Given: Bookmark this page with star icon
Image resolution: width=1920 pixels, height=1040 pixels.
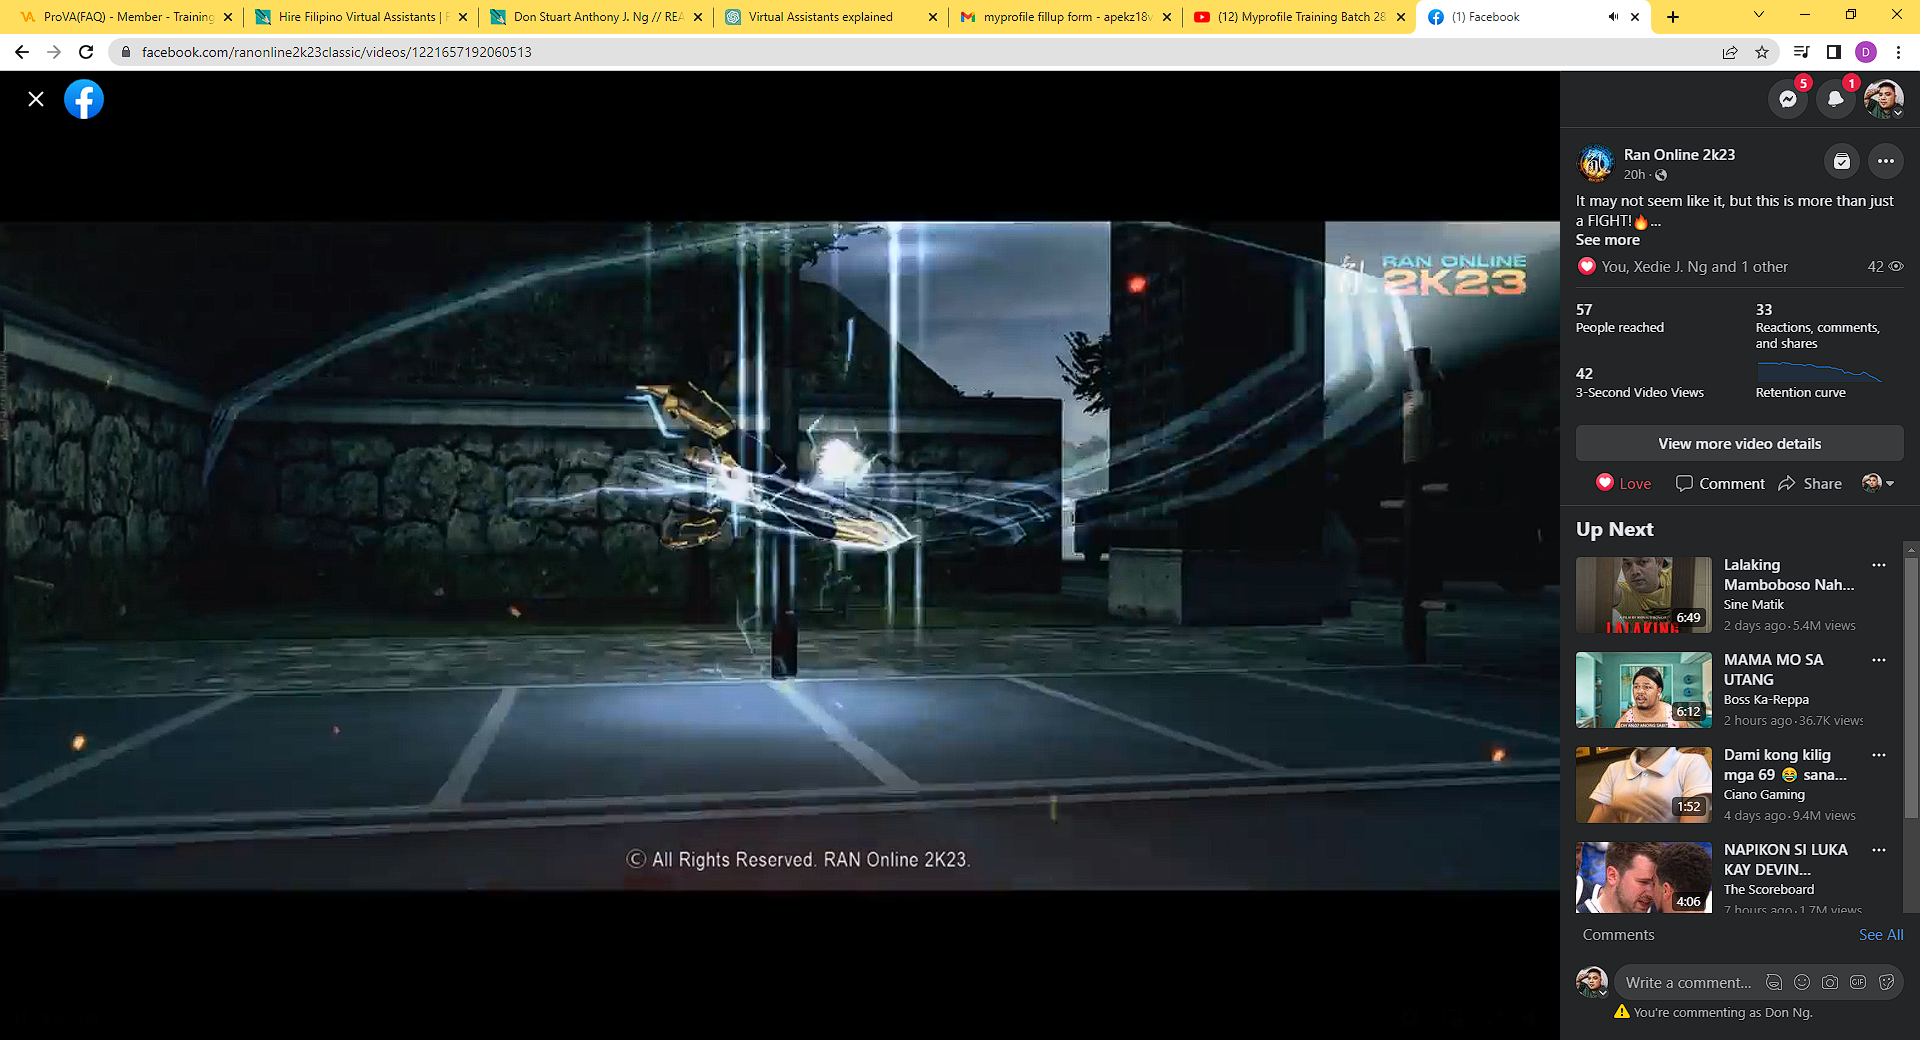Looking at the screenshot, I should 1762,52.
